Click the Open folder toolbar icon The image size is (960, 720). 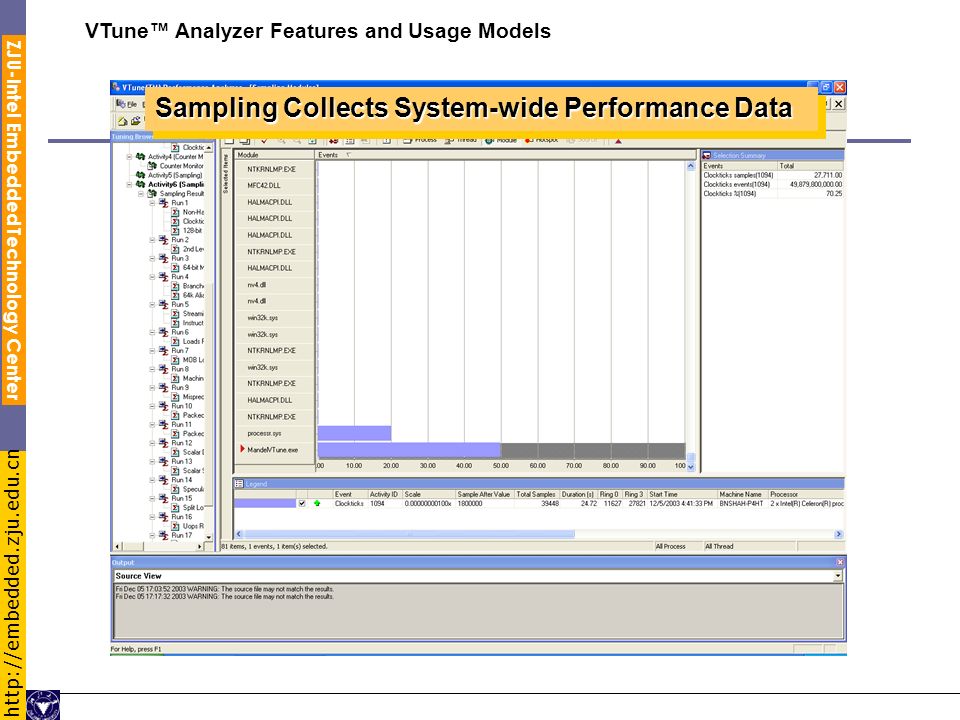coord(136,121)
